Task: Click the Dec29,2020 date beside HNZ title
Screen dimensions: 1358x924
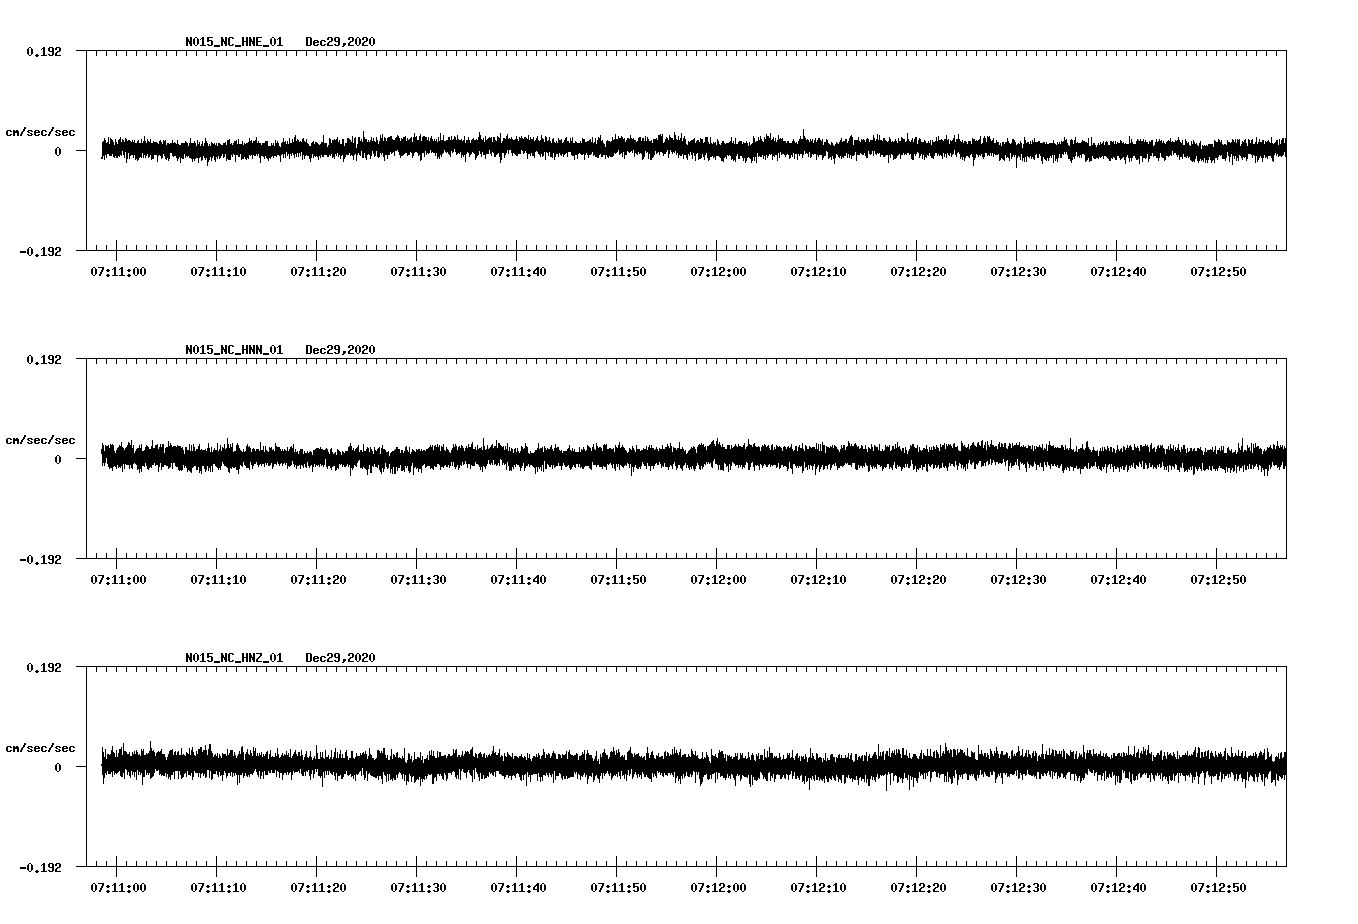Action: click(x=340, y=658)
